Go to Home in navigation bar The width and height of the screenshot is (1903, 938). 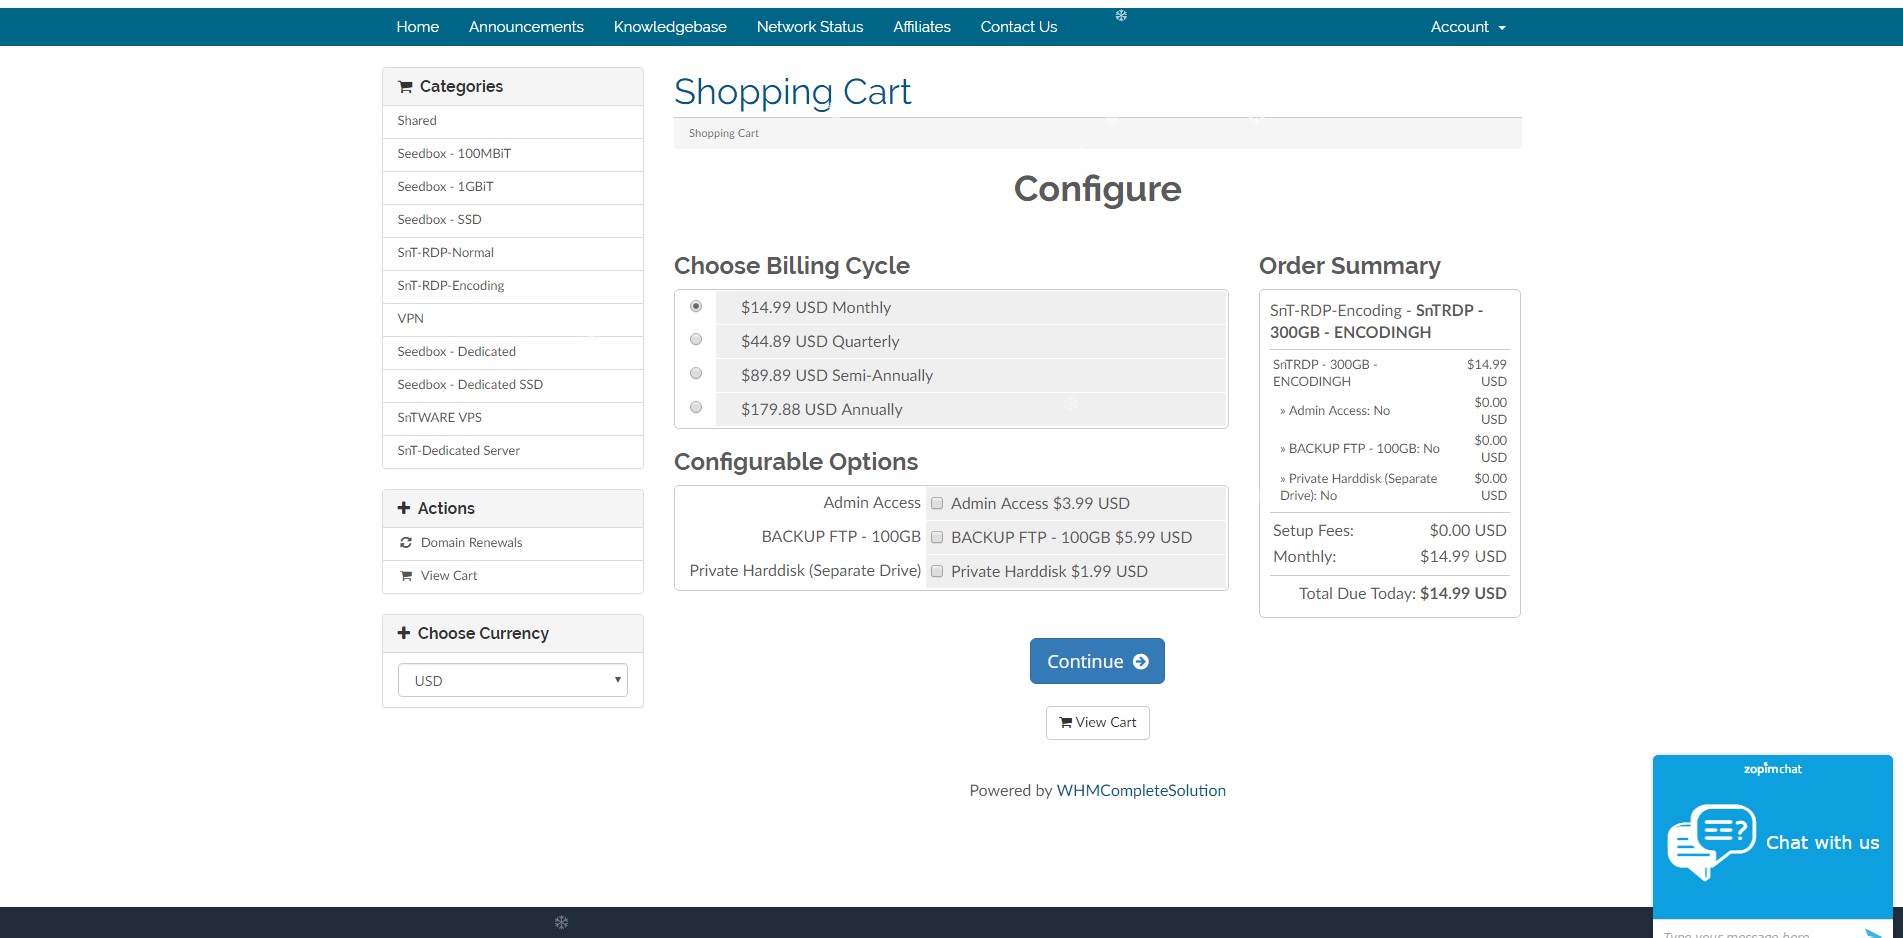418,27
